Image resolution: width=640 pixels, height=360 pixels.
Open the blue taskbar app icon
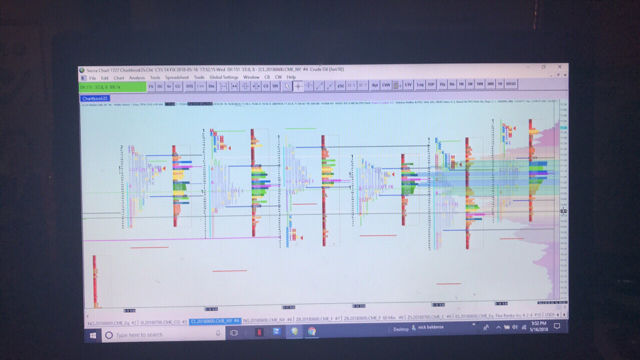(277, 332)
